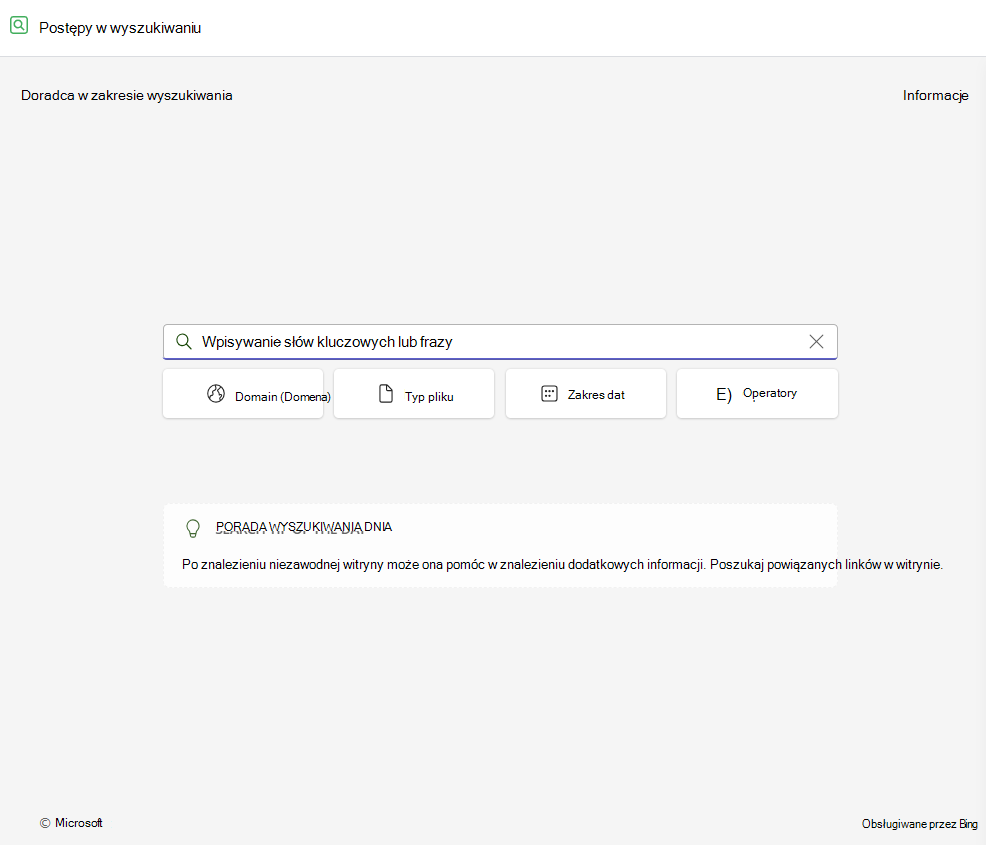
Task: Click the © Microsoft footer text
Action: pos(71,823)
